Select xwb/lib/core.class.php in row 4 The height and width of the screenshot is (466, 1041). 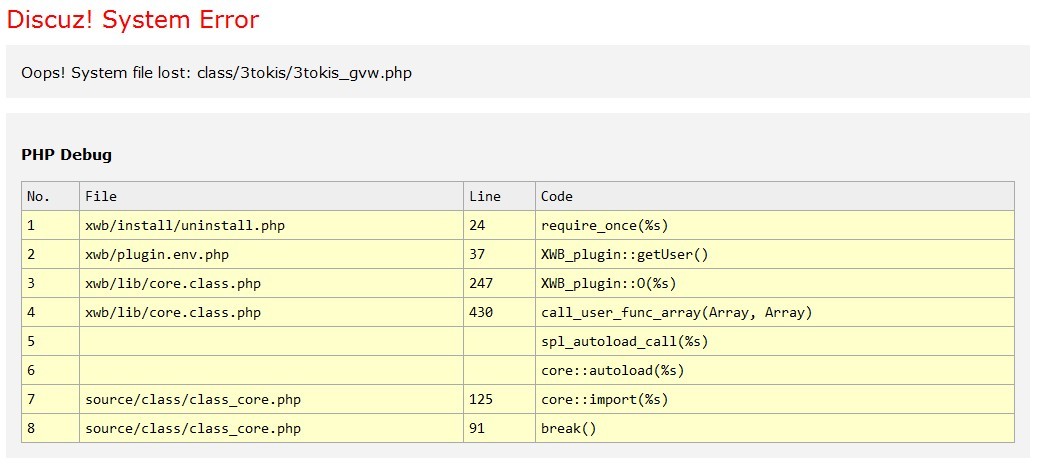pos(272,312)
